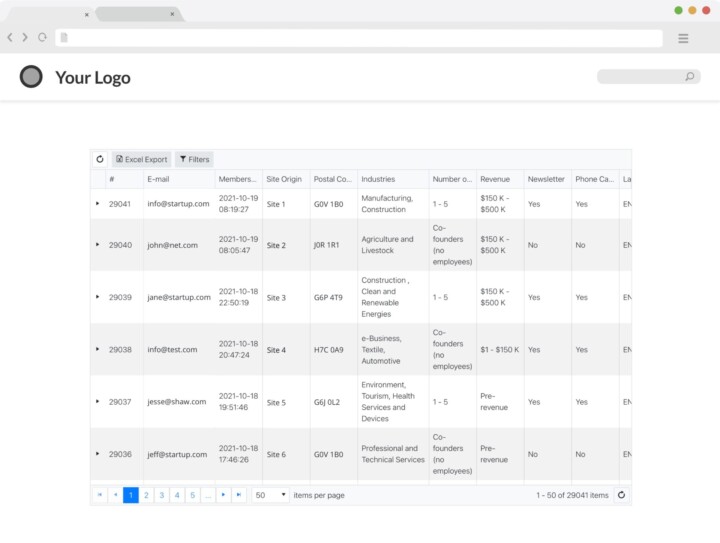Click the Your Logo circle icon
Screen dimensions: 720x543
coord(31,77)
